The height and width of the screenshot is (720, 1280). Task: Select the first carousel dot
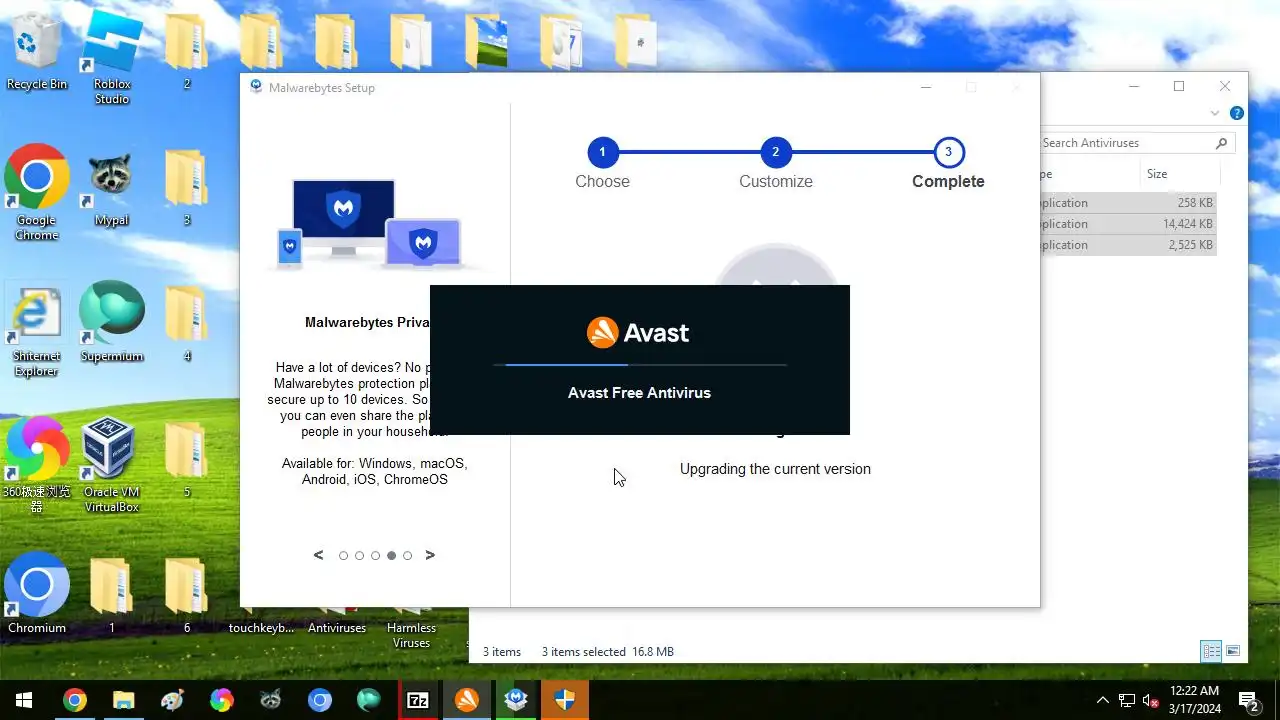pyautogui.click(x=343, y=555)
